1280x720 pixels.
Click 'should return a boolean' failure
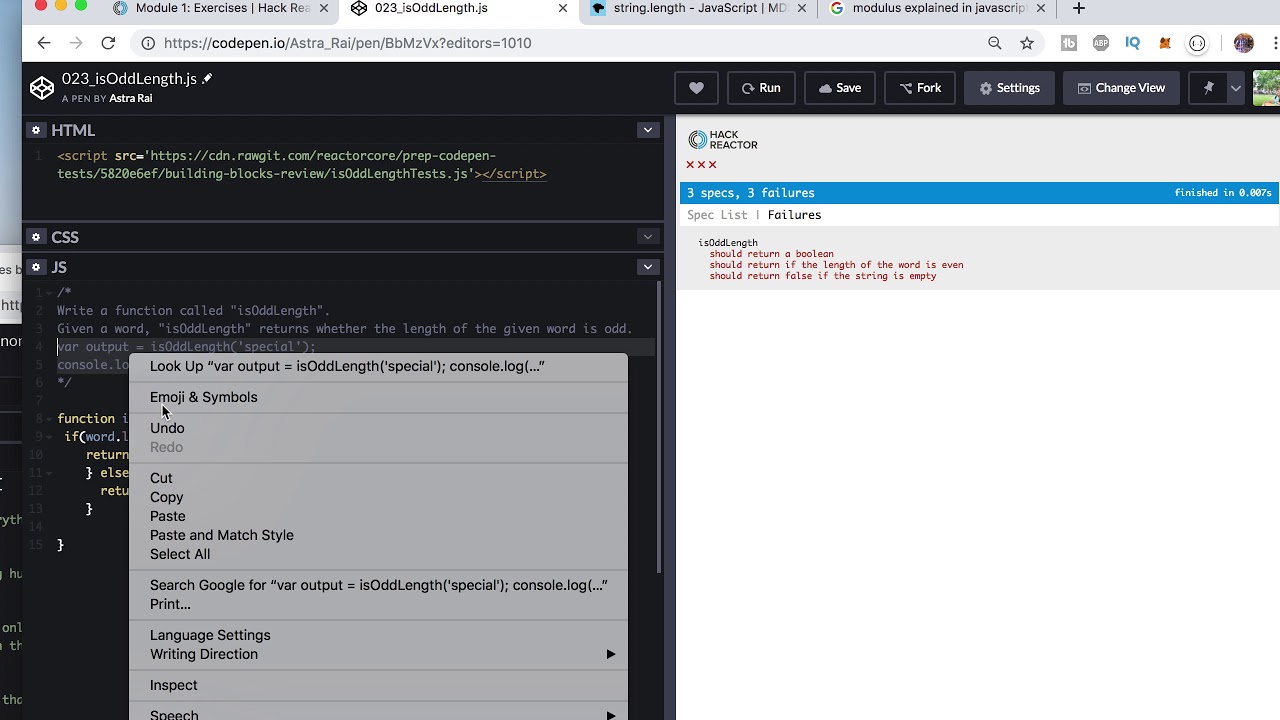pos(771,254)
